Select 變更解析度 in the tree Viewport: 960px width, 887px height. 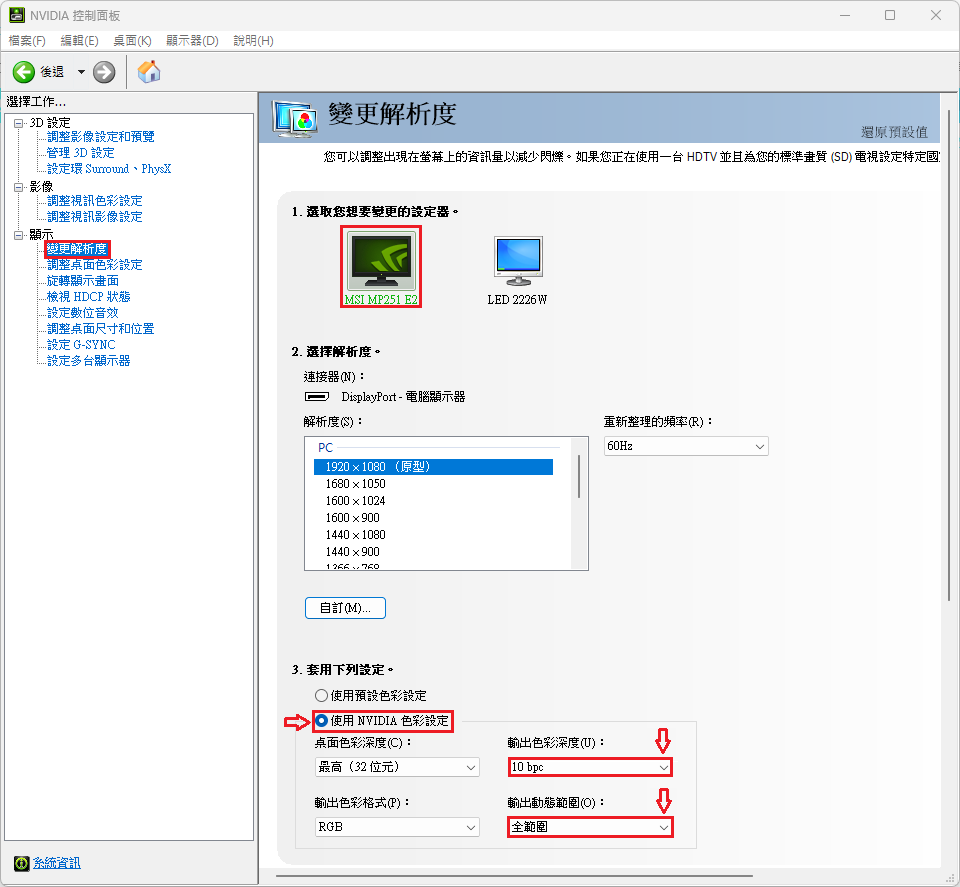(x=77, y=249)
